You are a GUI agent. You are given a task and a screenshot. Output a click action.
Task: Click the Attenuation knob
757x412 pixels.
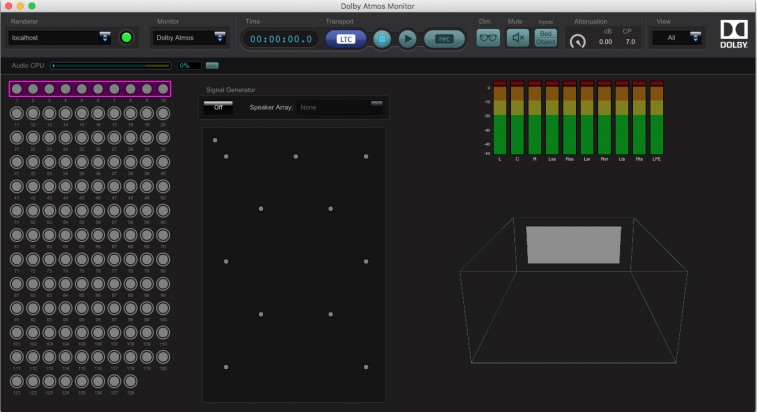[577, 41]
